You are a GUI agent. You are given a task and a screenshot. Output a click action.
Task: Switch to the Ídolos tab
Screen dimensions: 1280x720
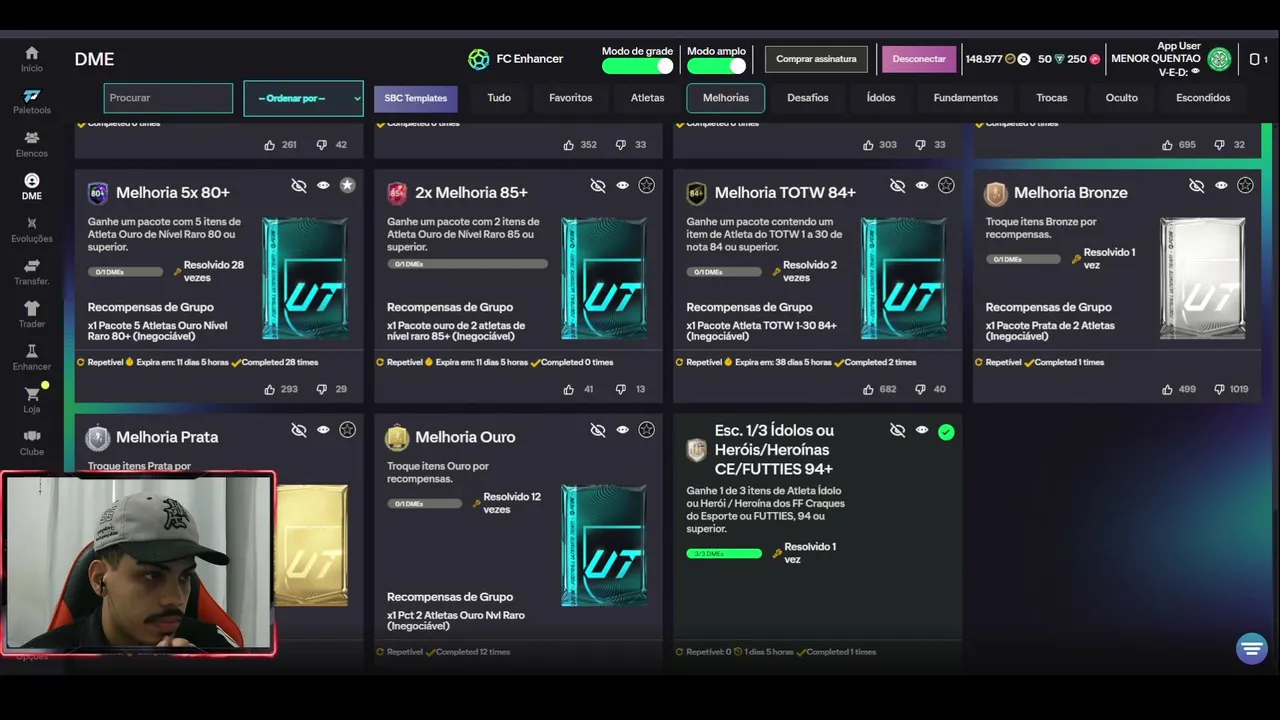click(881, 98)
